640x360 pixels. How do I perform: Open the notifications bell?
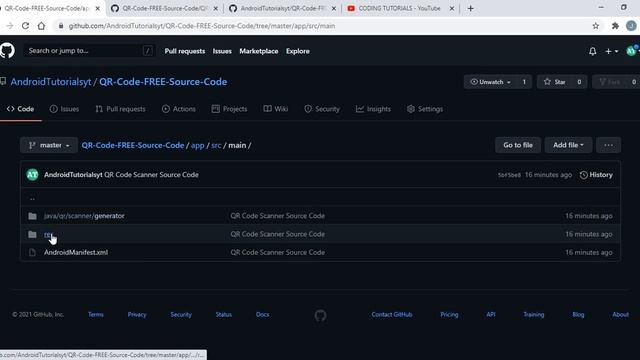[x=592, y=51]
